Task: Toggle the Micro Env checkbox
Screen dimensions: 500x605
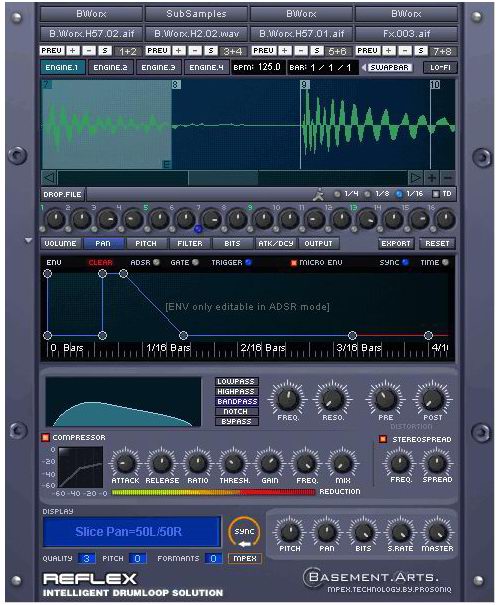Action: coord(294,263)
